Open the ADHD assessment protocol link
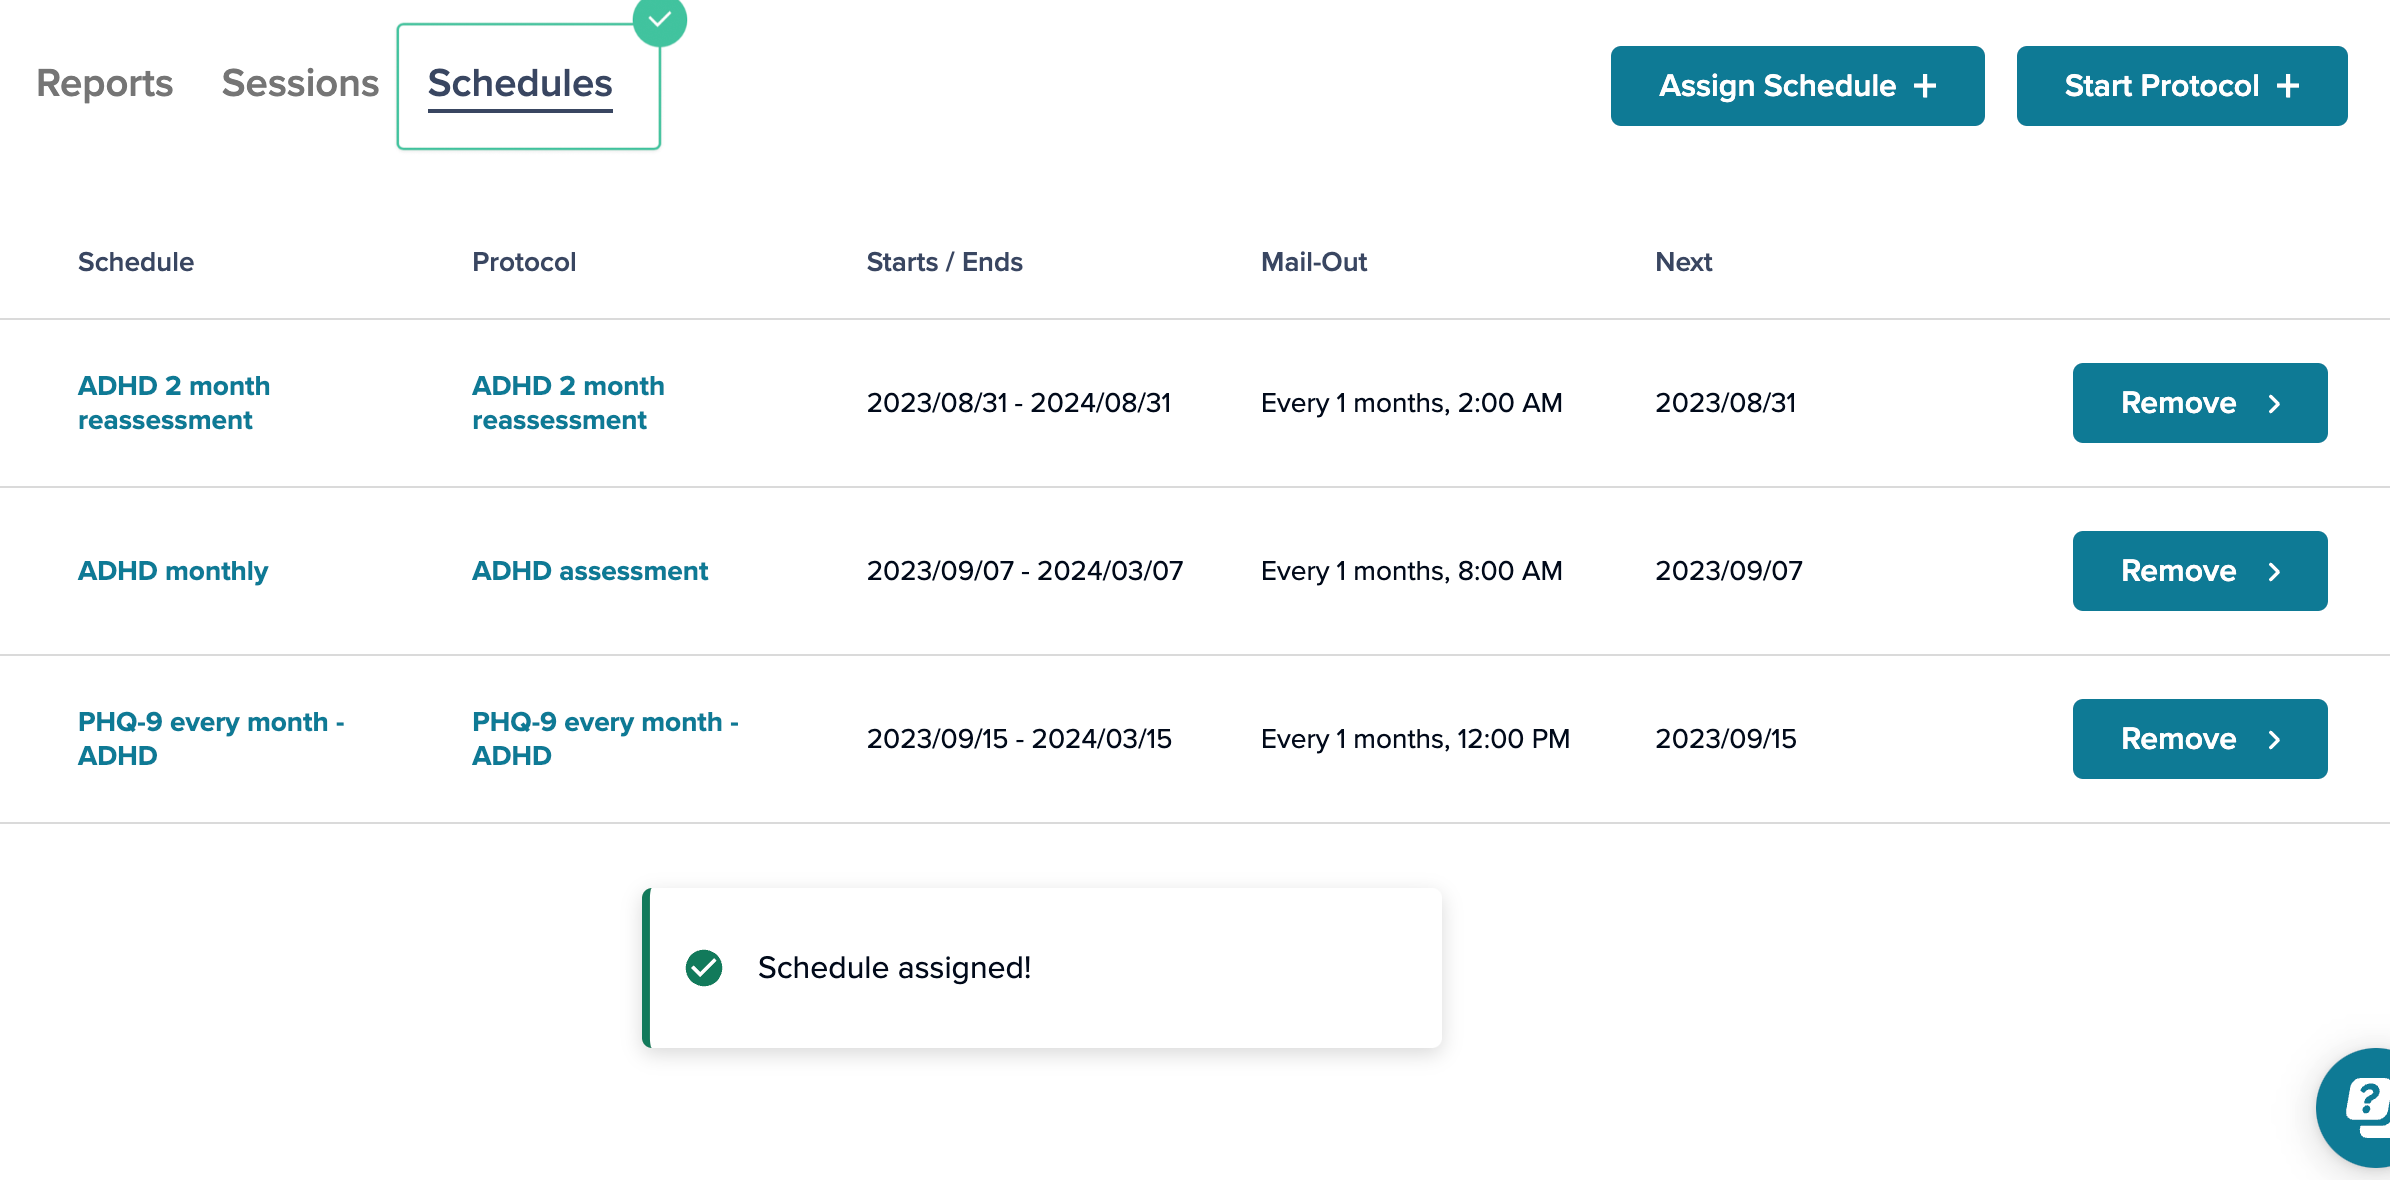This screenshot has width=2390, height=1180. [590, 571]
